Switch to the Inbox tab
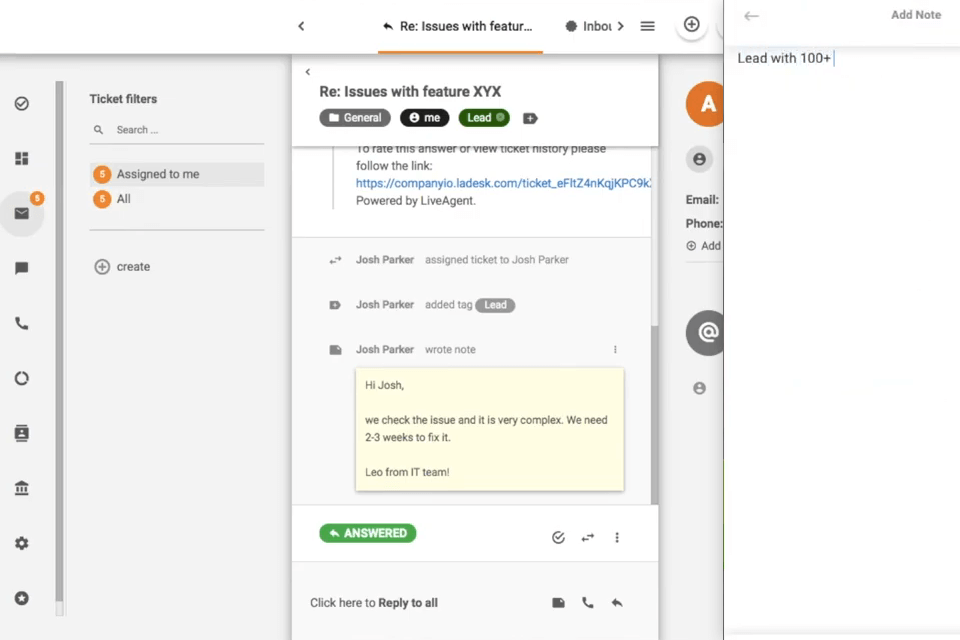 tap(589, 26)
